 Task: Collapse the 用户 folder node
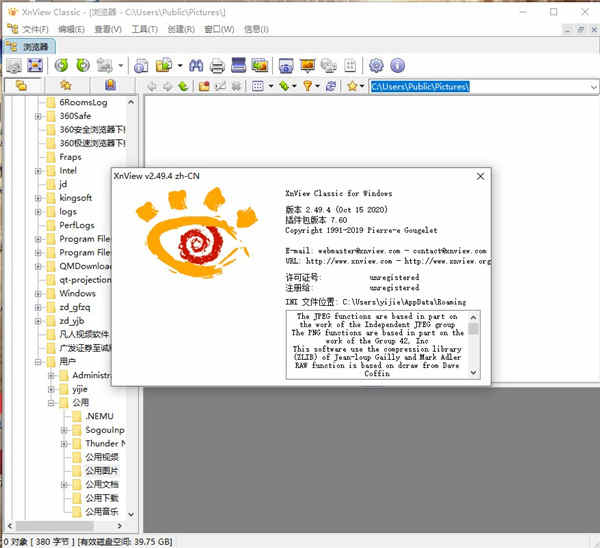38,362
